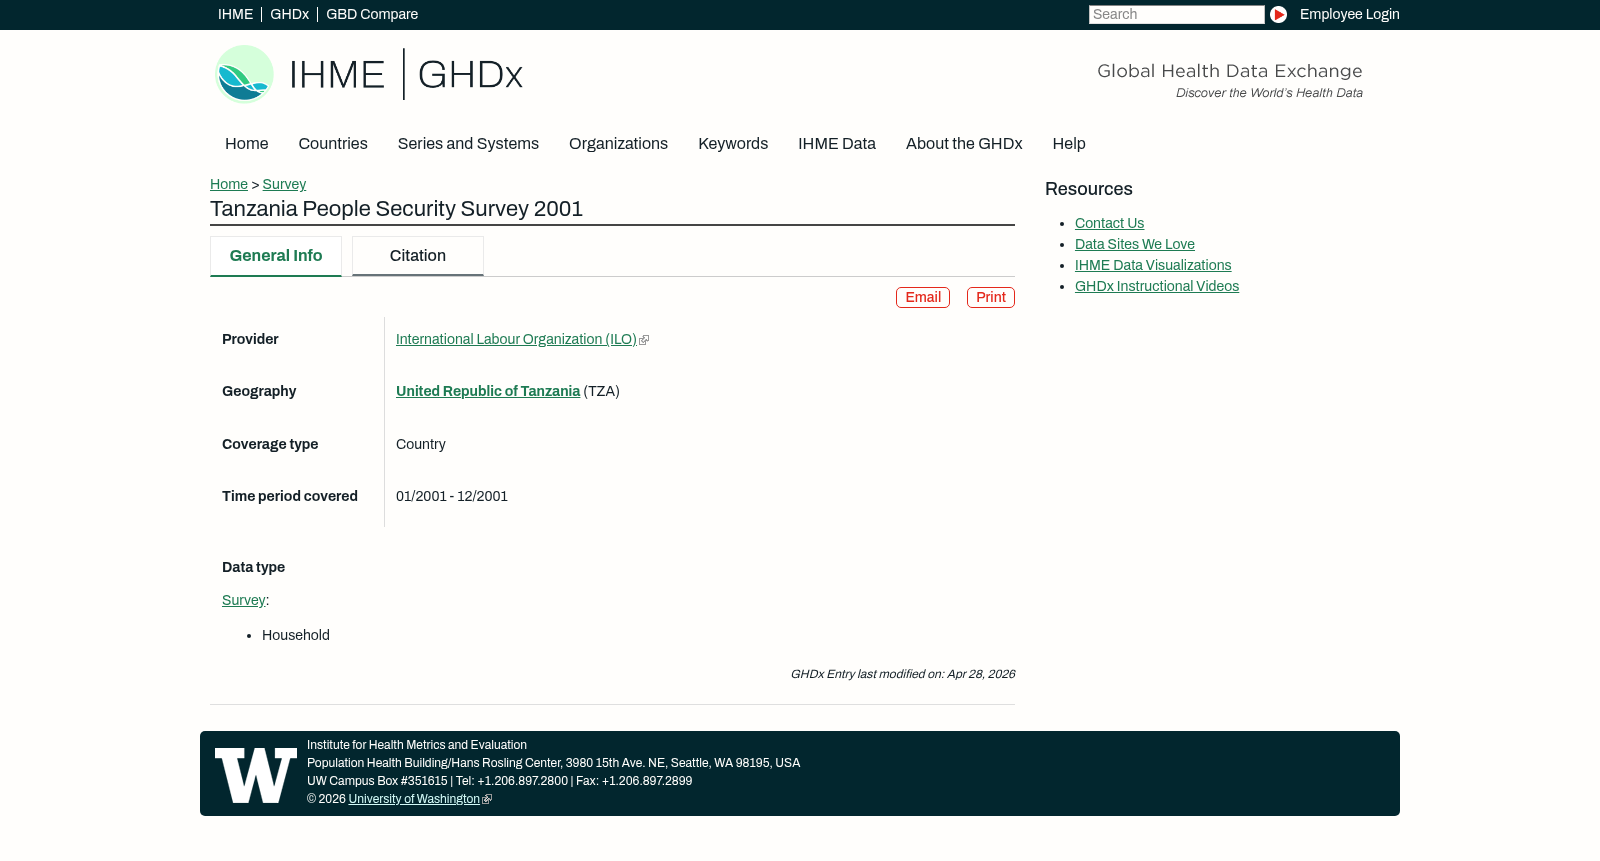Open the Organizations menu item
The height and width of the screenshot is (861, 1600).
(618, 144)
